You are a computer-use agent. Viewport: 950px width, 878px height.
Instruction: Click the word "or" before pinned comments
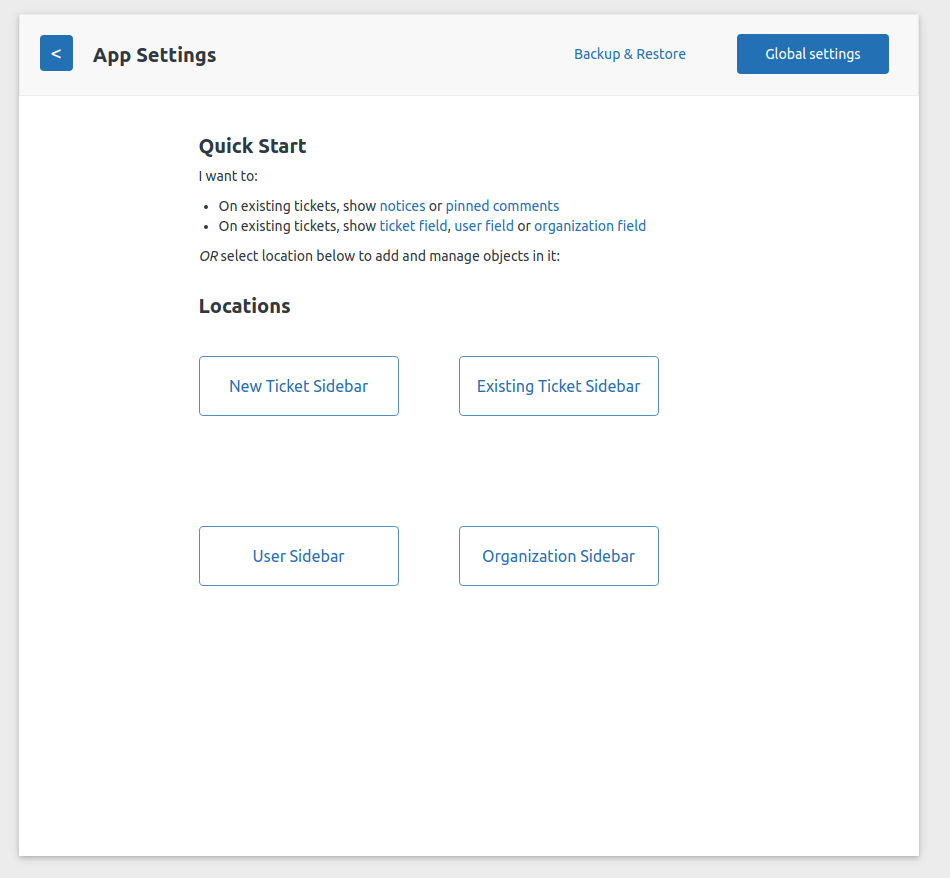[436, 206]
